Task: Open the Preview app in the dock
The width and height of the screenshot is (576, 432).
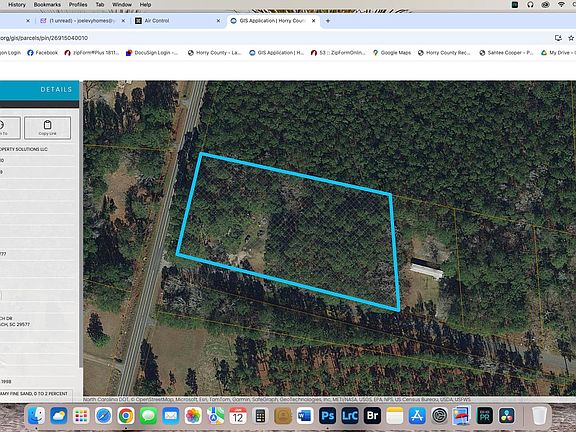Action: coord(462,416)
